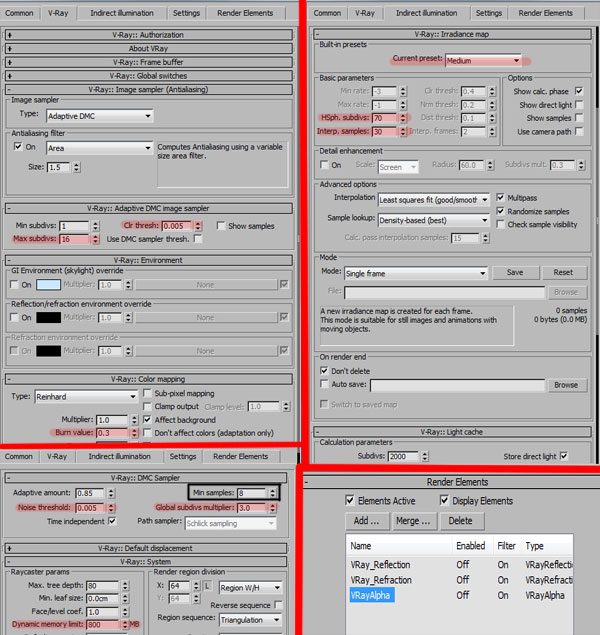Viewport: 600px width, 635px height.
Task: Click the Clr thresh 0.005 field
Action: point(177,226)
